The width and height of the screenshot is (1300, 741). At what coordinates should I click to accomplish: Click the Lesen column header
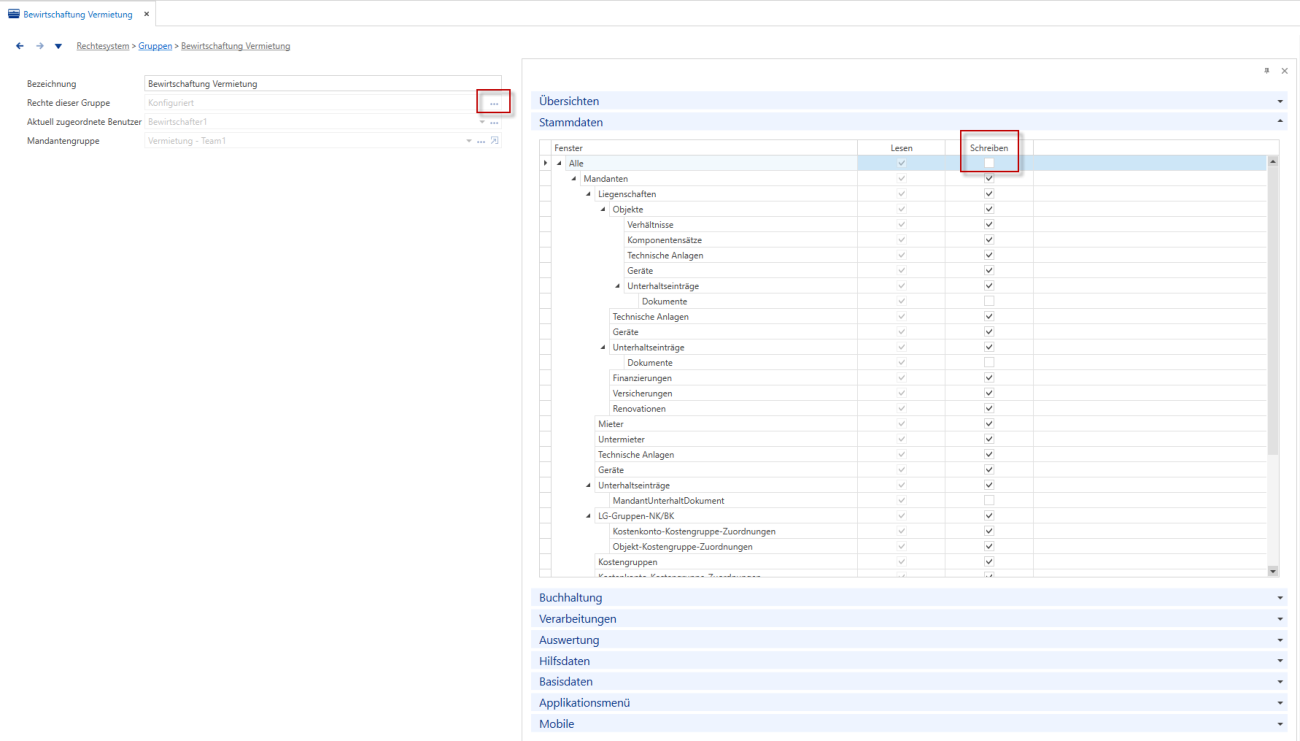pyautogui.click(x=901, y=148)
